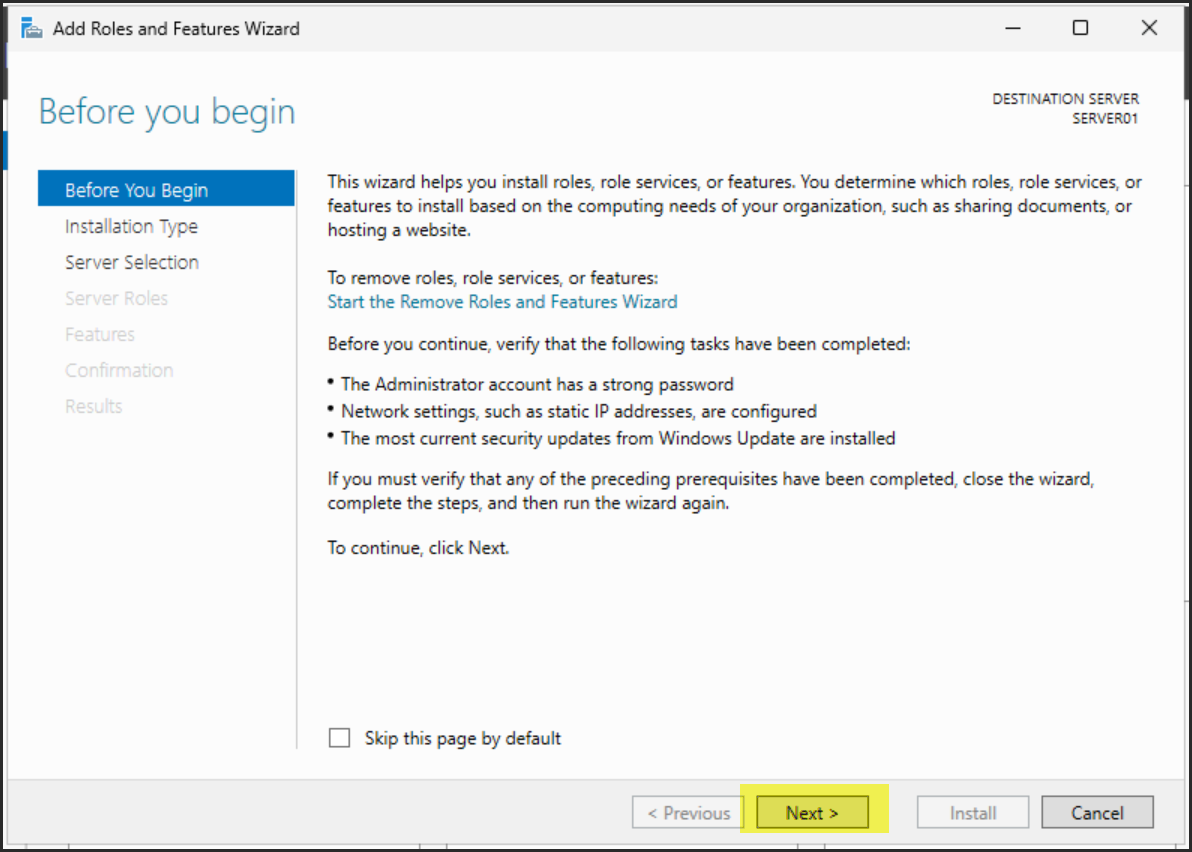Image resolution: width=1192 pixels, height=852 pixels.
Task: Switch to Server Selection step
Action: [x=132, y=262]
